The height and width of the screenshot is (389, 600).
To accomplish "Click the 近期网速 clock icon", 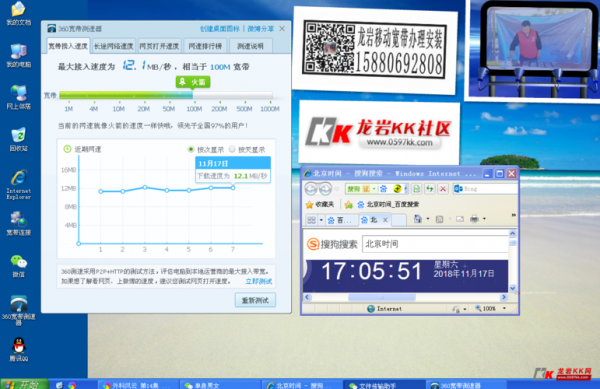I will (67, 149).
